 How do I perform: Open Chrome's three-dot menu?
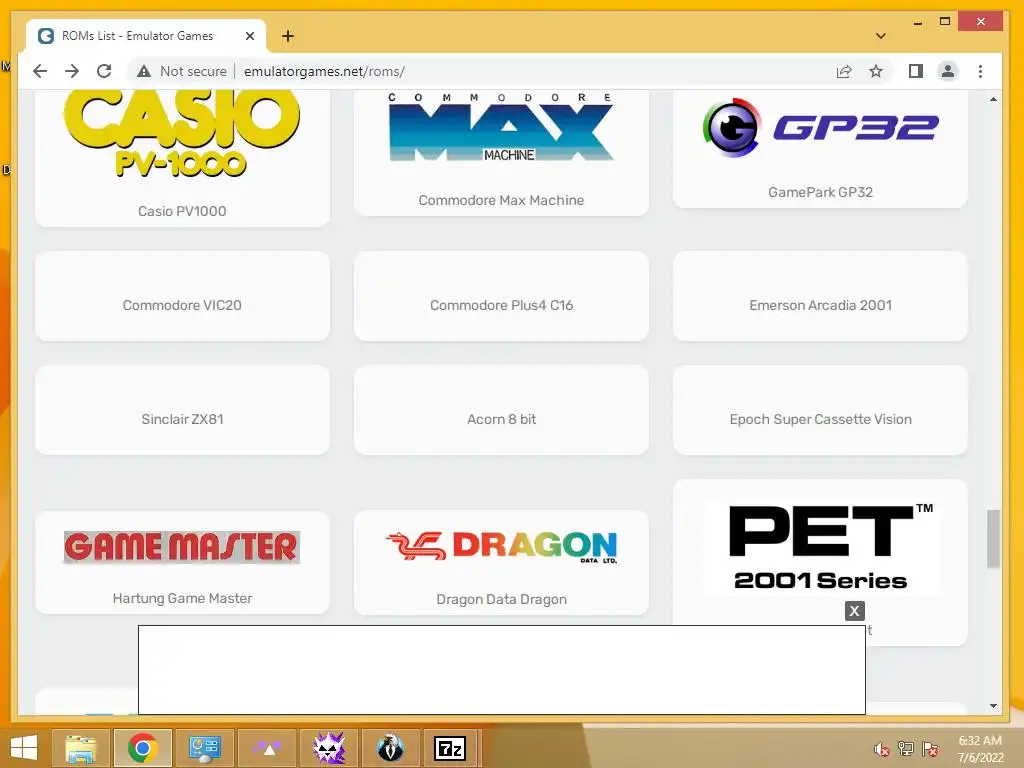(x=980, y=71)
